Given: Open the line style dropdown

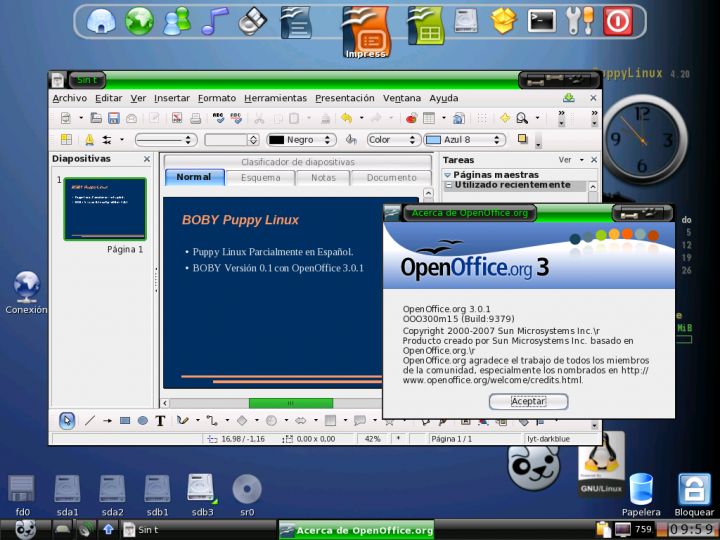Looking at the screenshot, I should click(166, 140).
